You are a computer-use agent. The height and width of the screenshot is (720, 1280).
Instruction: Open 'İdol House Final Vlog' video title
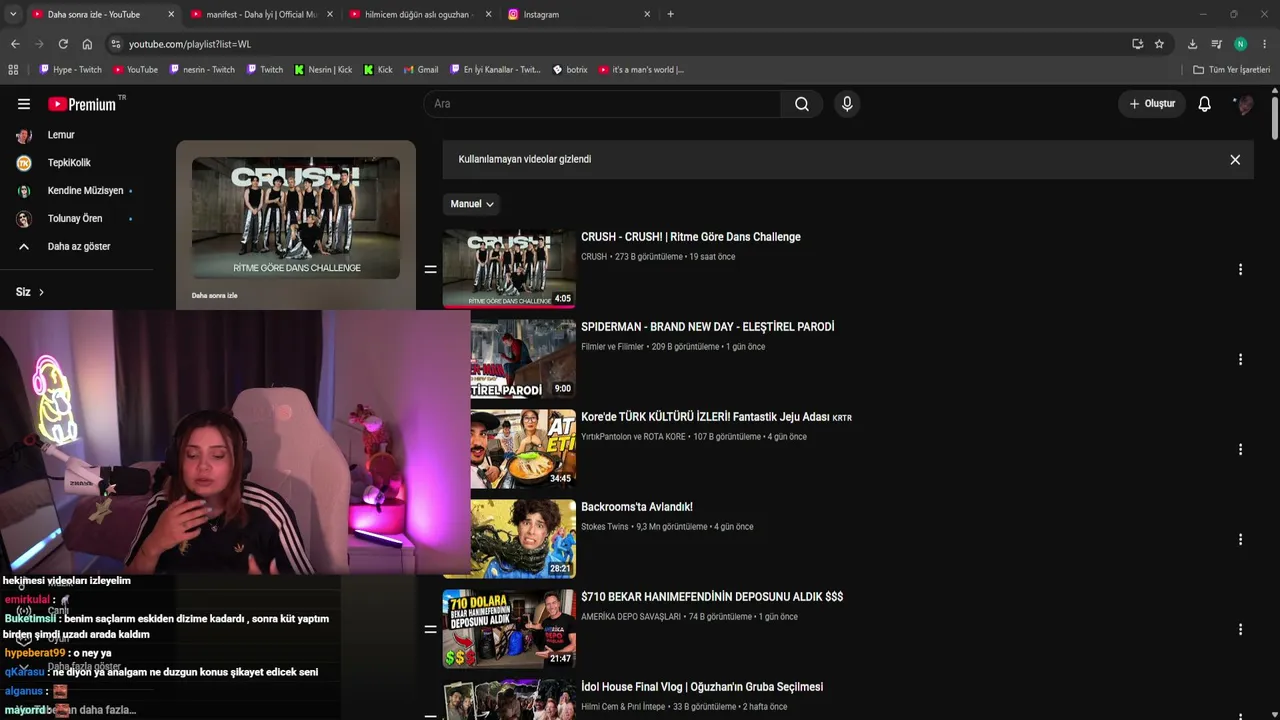[702, 687]
